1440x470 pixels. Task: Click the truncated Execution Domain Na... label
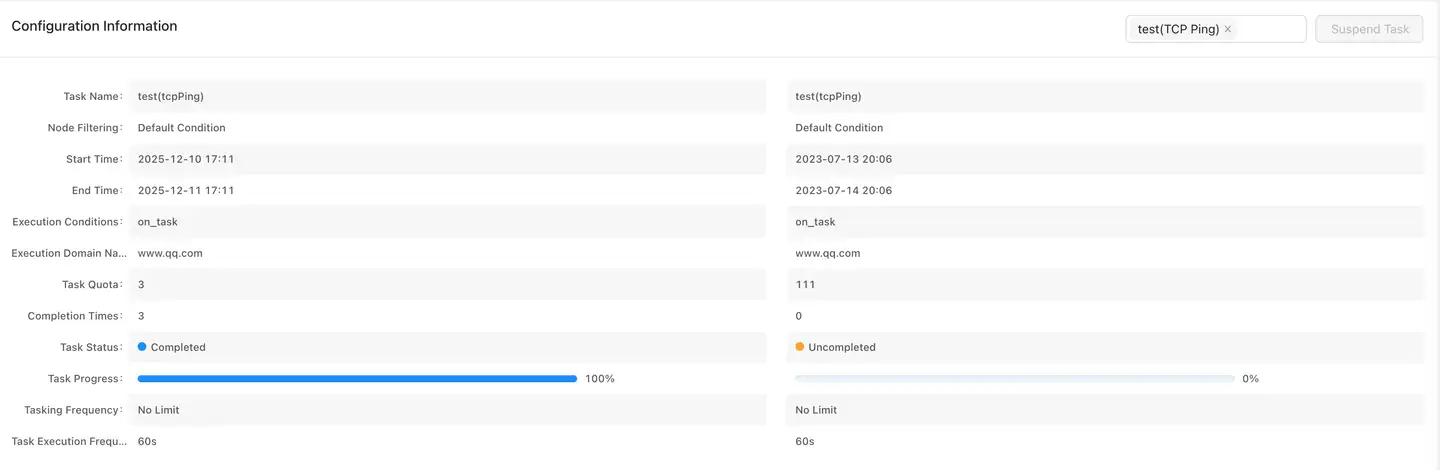click(x=66, y=253)
